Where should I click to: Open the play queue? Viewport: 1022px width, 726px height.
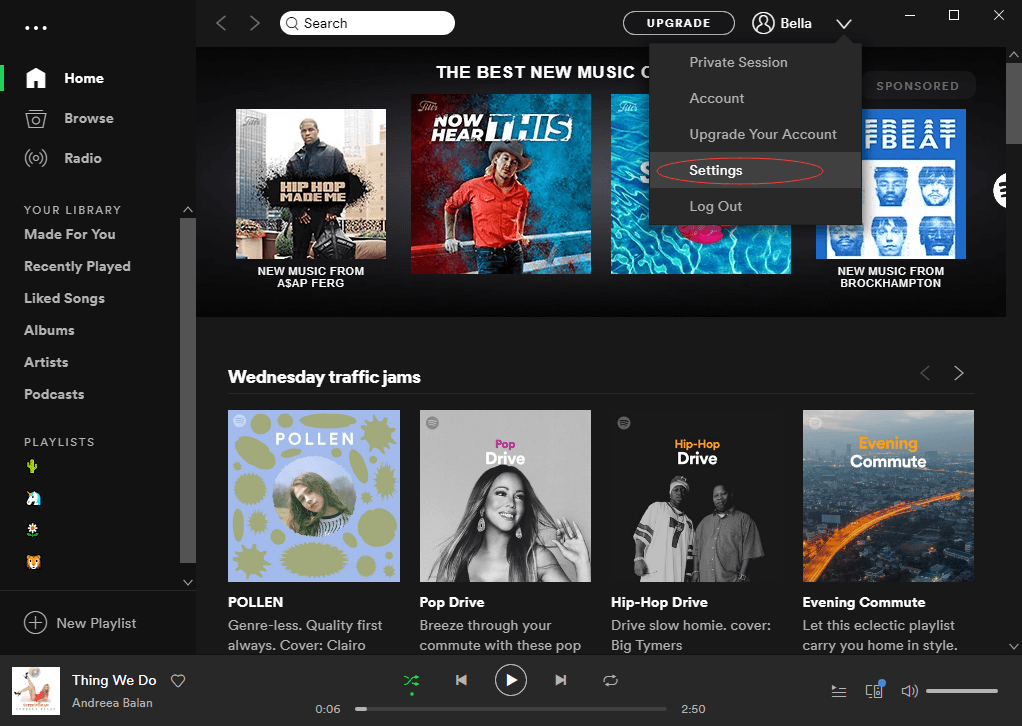(x=839, y=691)
